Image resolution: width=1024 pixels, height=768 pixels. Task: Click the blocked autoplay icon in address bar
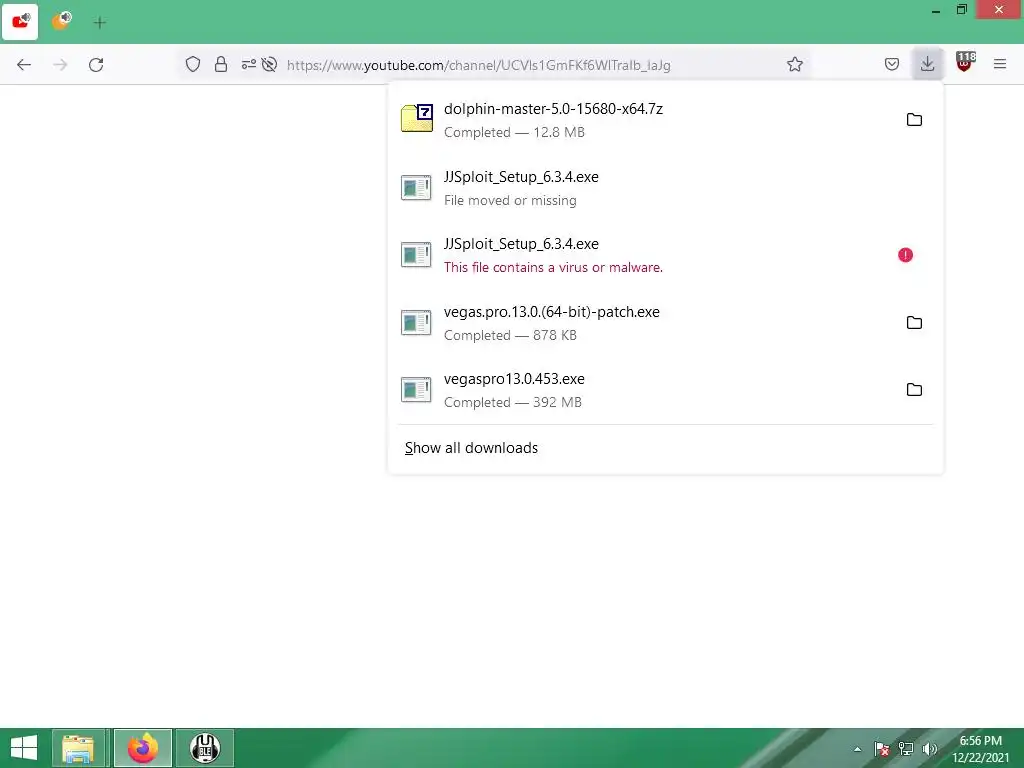[269, 64]
